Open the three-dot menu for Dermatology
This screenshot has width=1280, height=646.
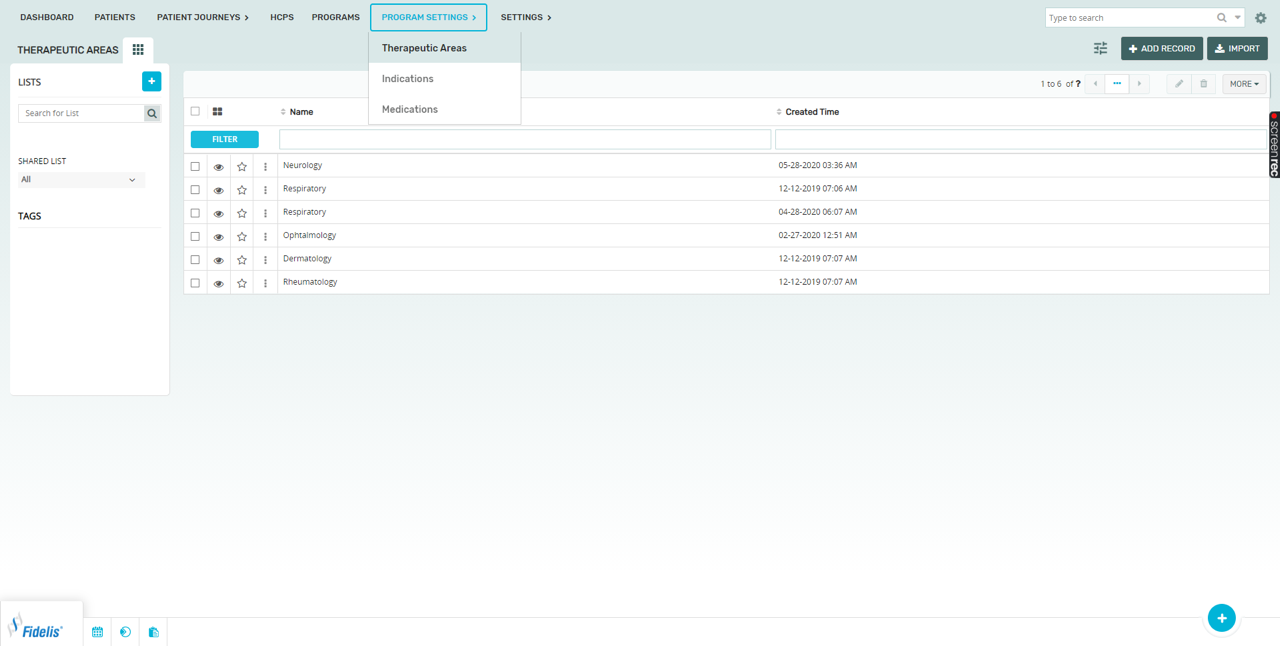(x=265, y=260)
